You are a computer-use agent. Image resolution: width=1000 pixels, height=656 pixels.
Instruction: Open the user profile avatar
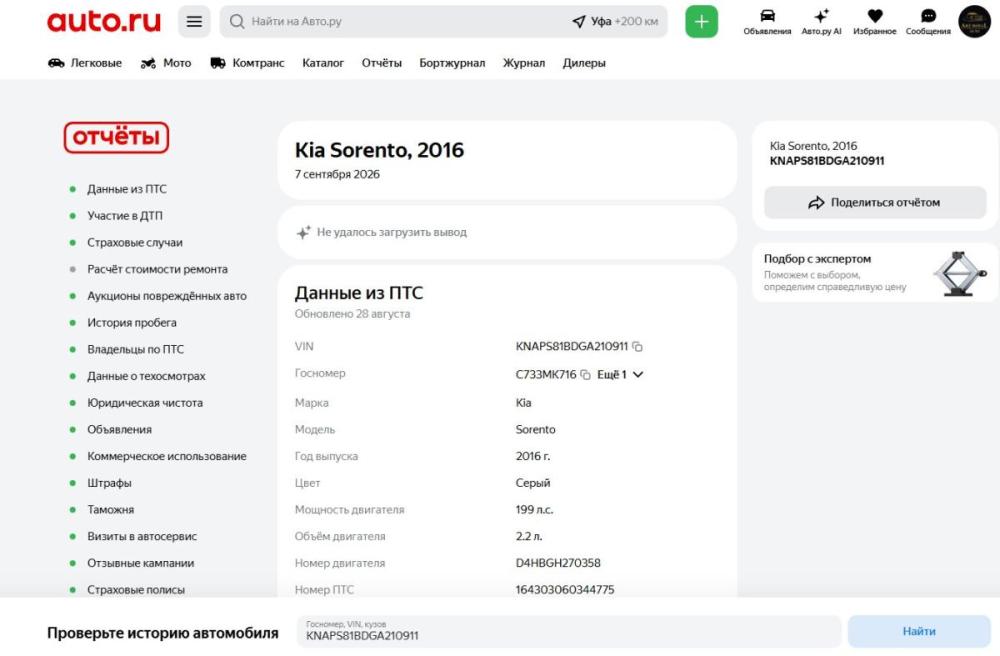(974, 22)
